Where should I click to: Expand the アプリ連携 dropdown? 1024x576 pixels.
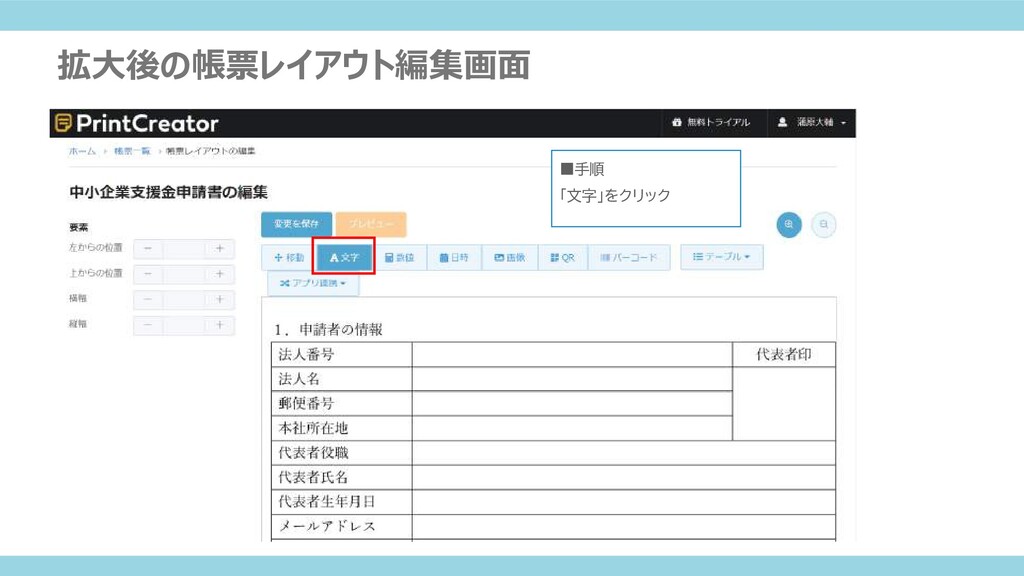pyautogui.click(x=313, y=283)
